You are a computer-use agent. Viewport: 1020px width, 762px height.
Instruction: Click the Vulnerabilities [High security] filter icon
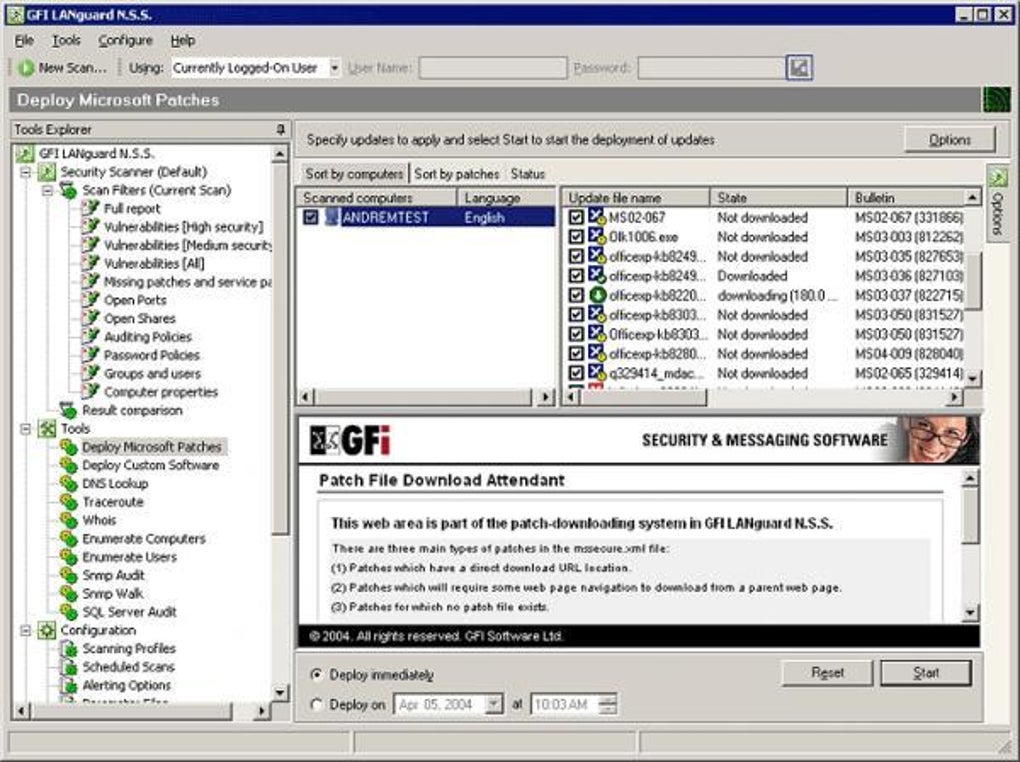coord(90,226)
